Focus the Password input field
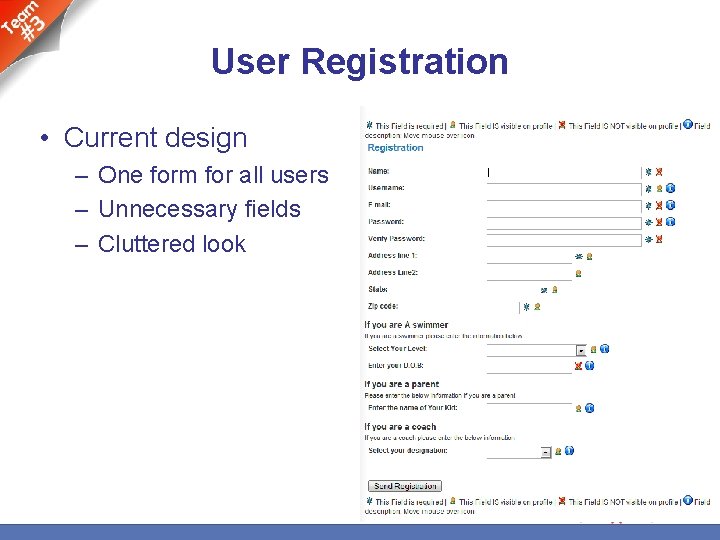The height and width of the screenshot is (540, 720). point(564,223)
